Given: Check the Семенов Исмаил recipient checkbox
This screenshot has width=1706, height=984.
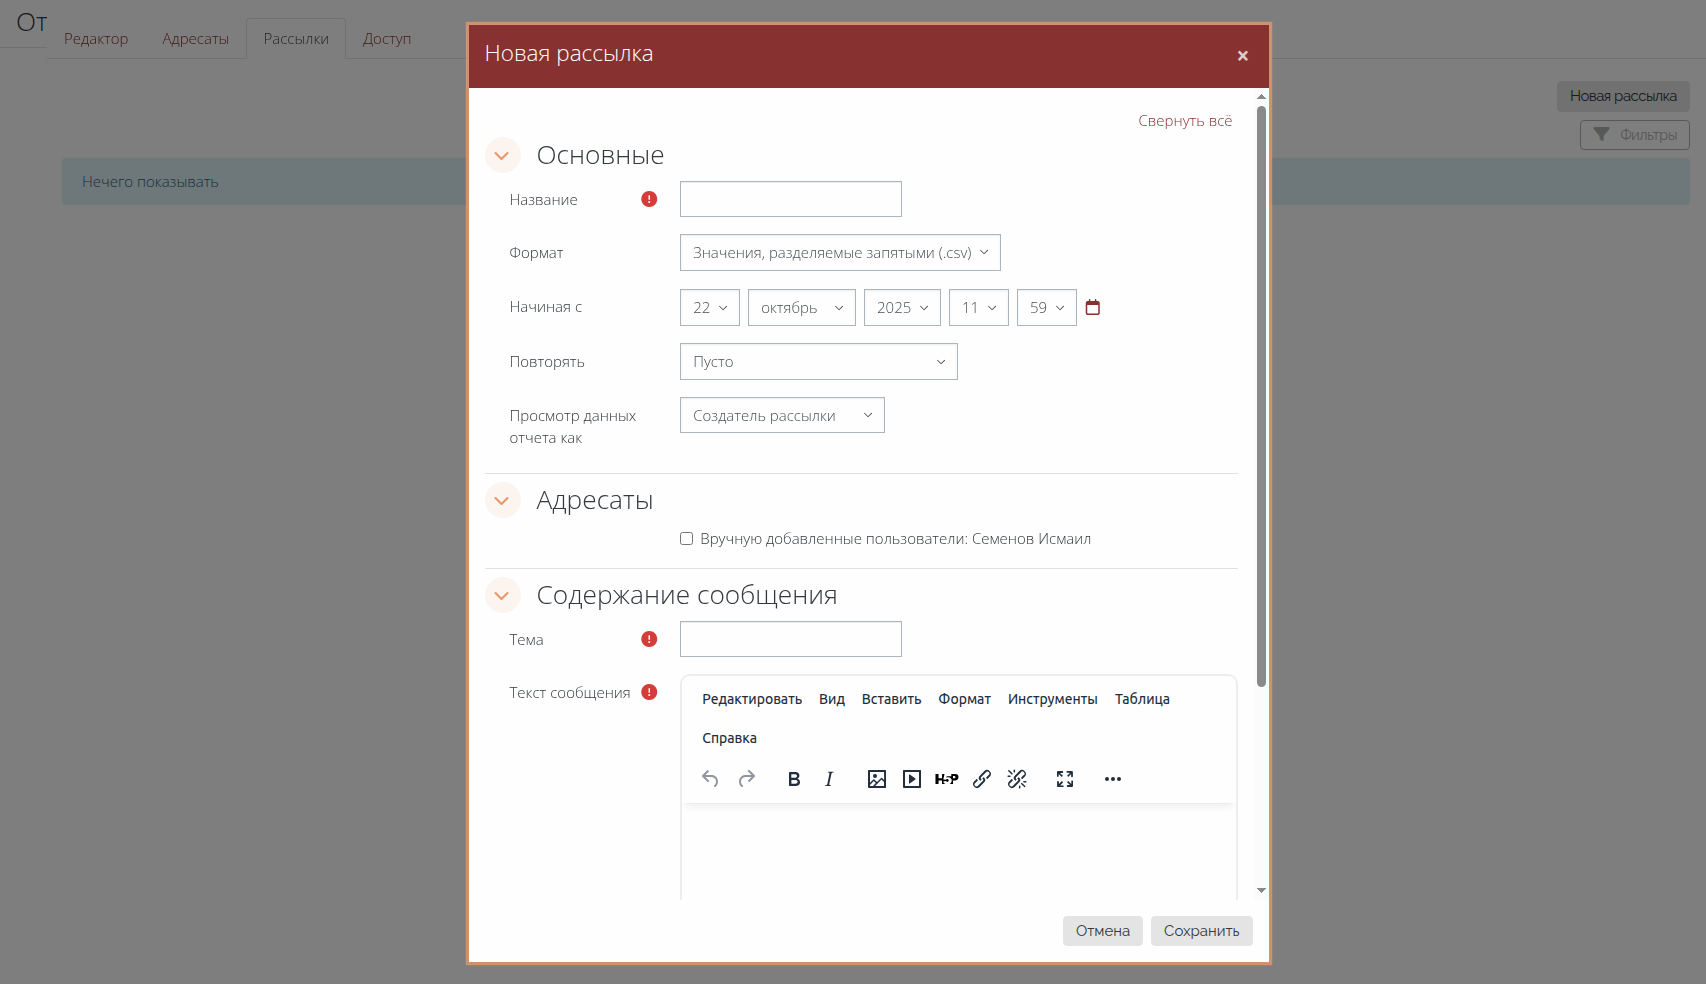Looking at the screenshot, I should pyautogui.click(x=687, y=539).
